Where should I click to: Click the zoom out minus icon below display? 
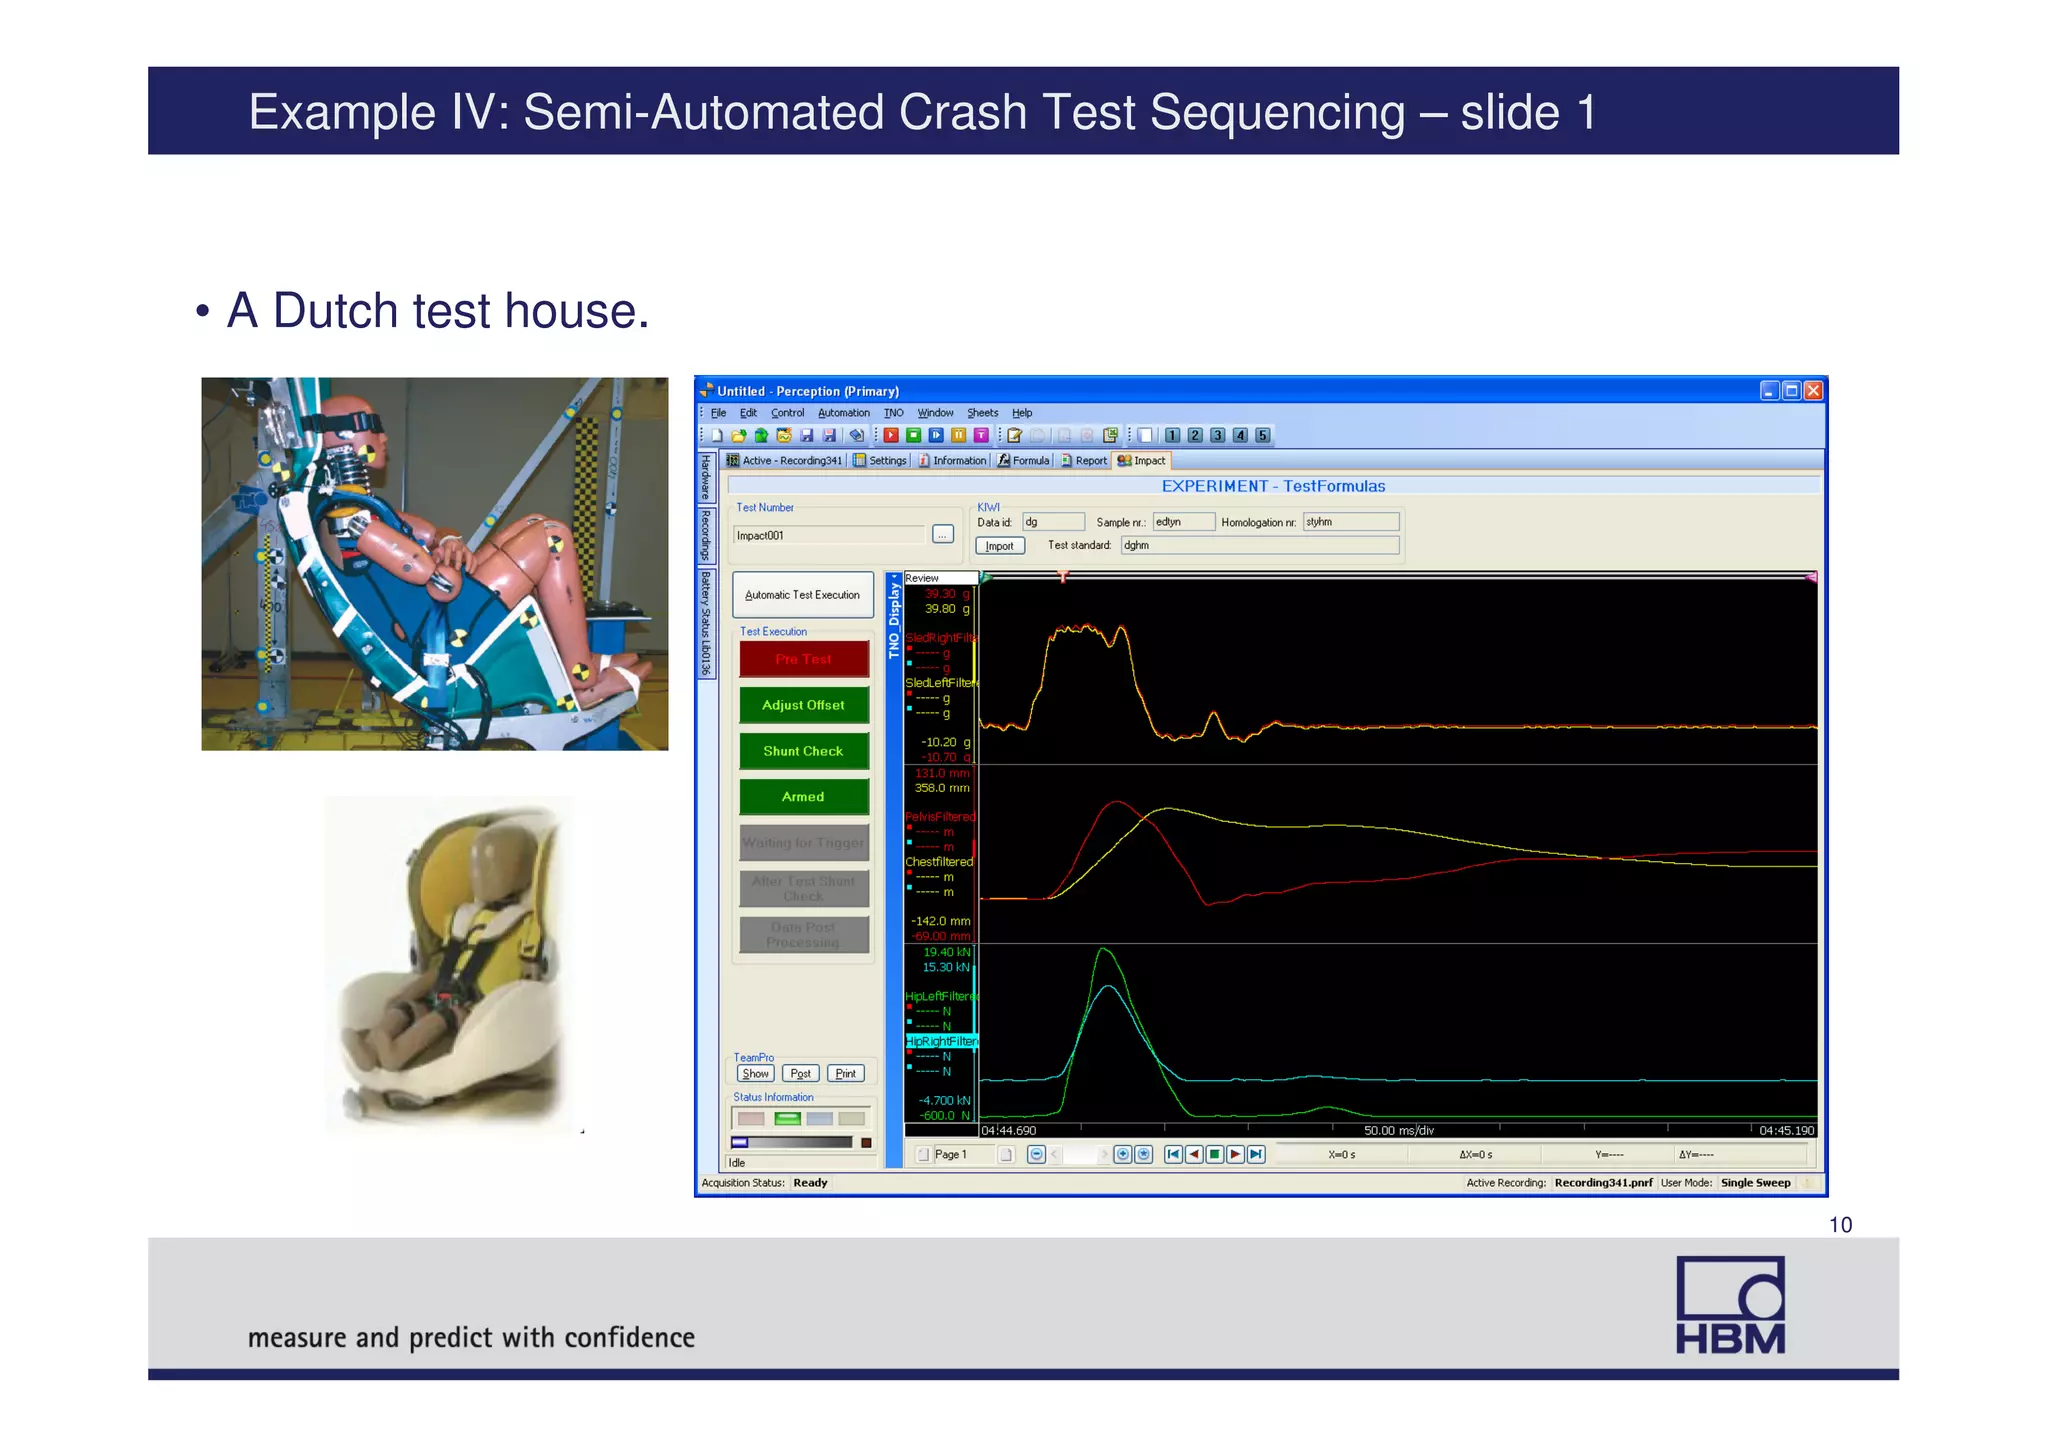point(1037,1155)
